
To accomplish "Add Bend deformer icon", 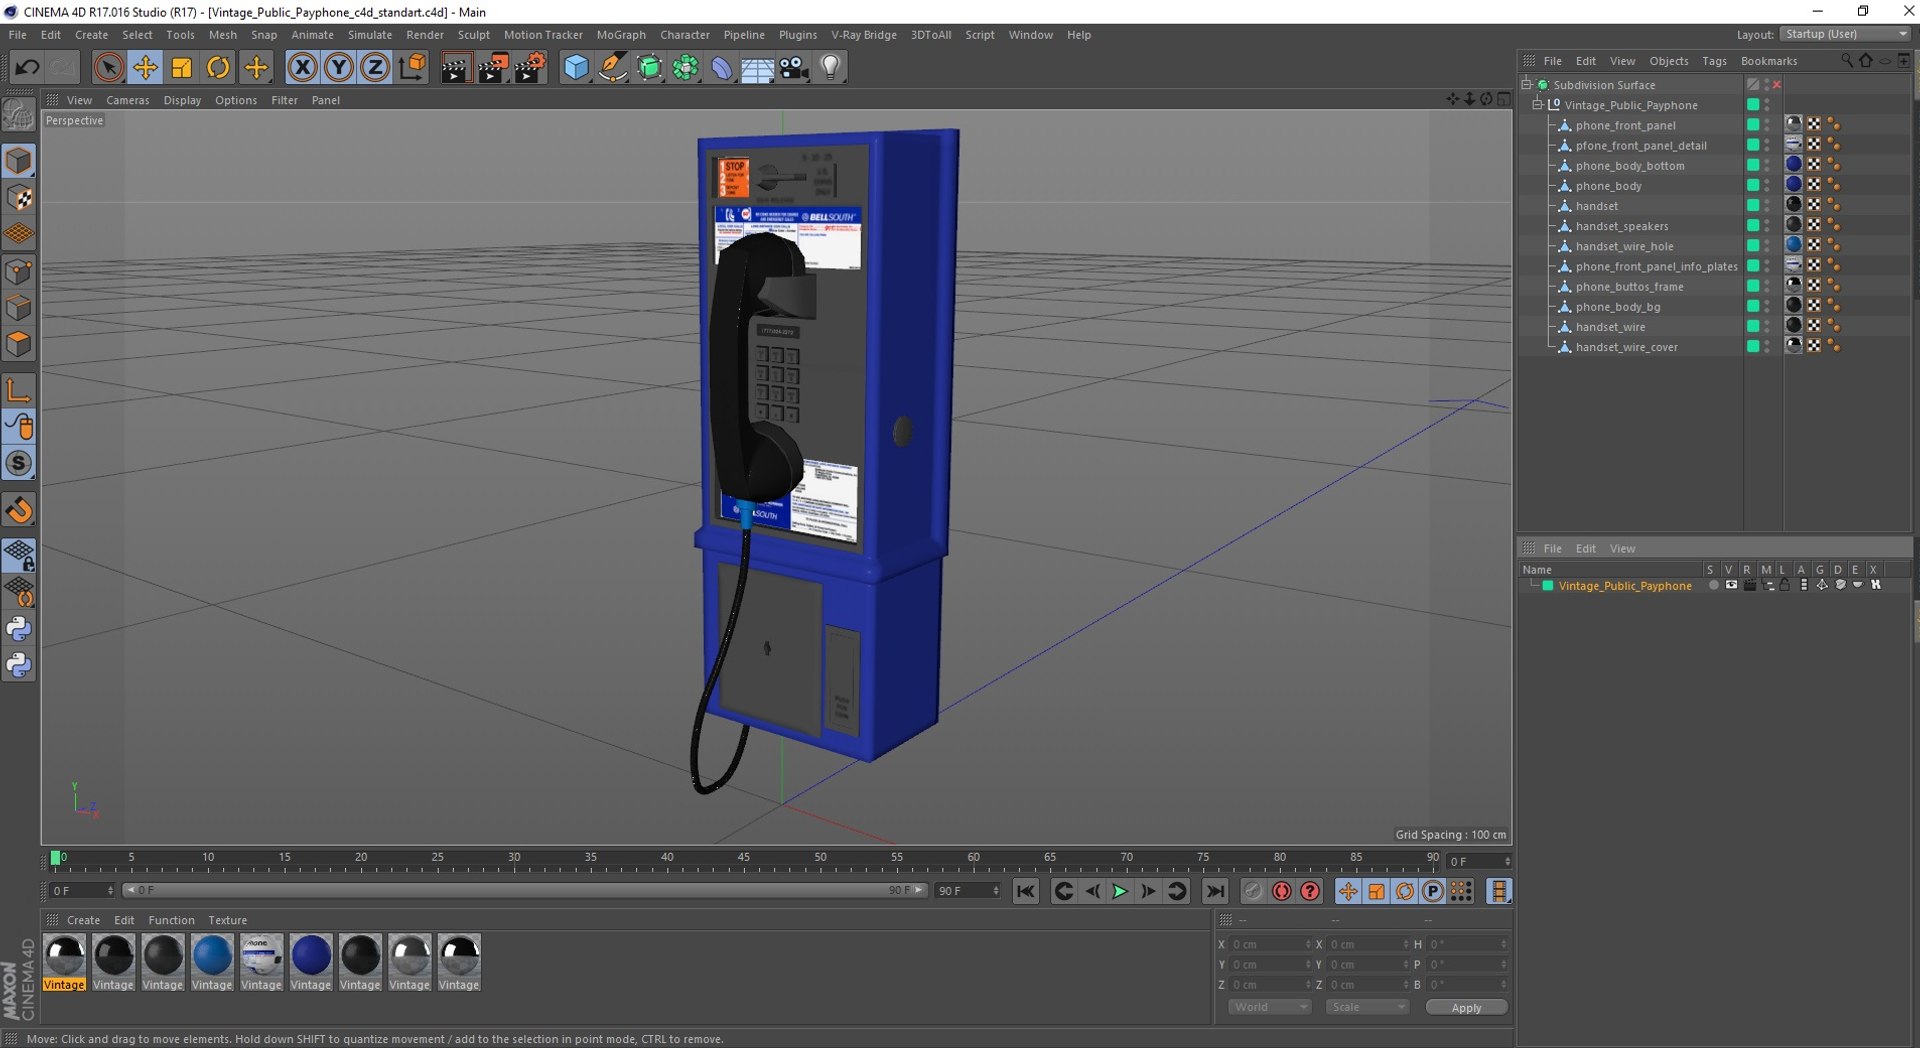I will pos(722,67).
